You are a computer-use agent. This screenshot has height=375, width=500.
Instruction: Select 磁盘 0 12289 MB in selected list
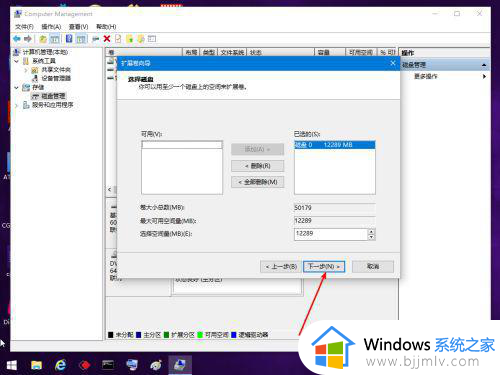click(335, 145)
